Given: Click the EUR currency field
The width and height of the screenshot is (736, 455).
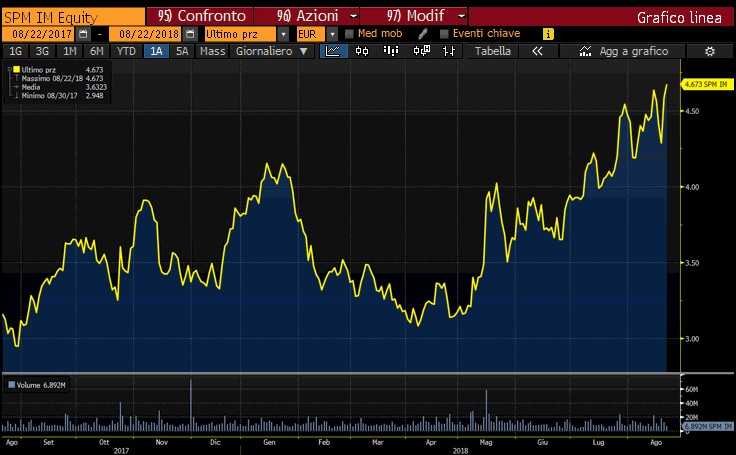Looking at the screenshot, I should click(x=311, y=34).
